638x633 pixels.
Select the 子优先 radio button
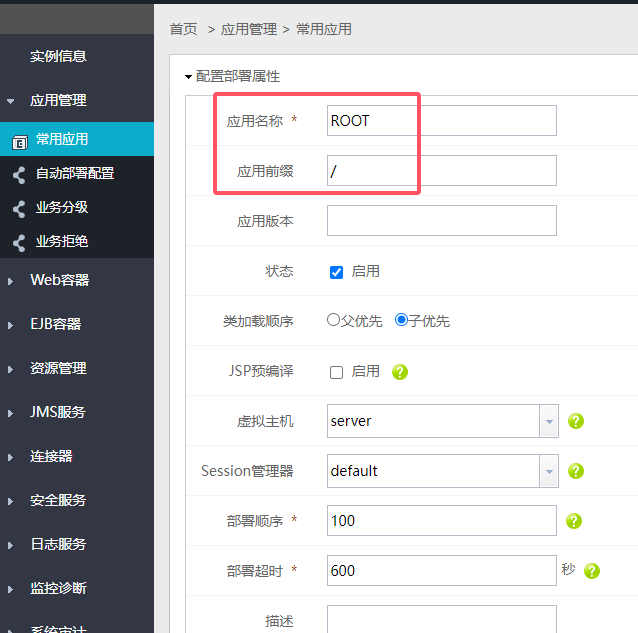401,320
